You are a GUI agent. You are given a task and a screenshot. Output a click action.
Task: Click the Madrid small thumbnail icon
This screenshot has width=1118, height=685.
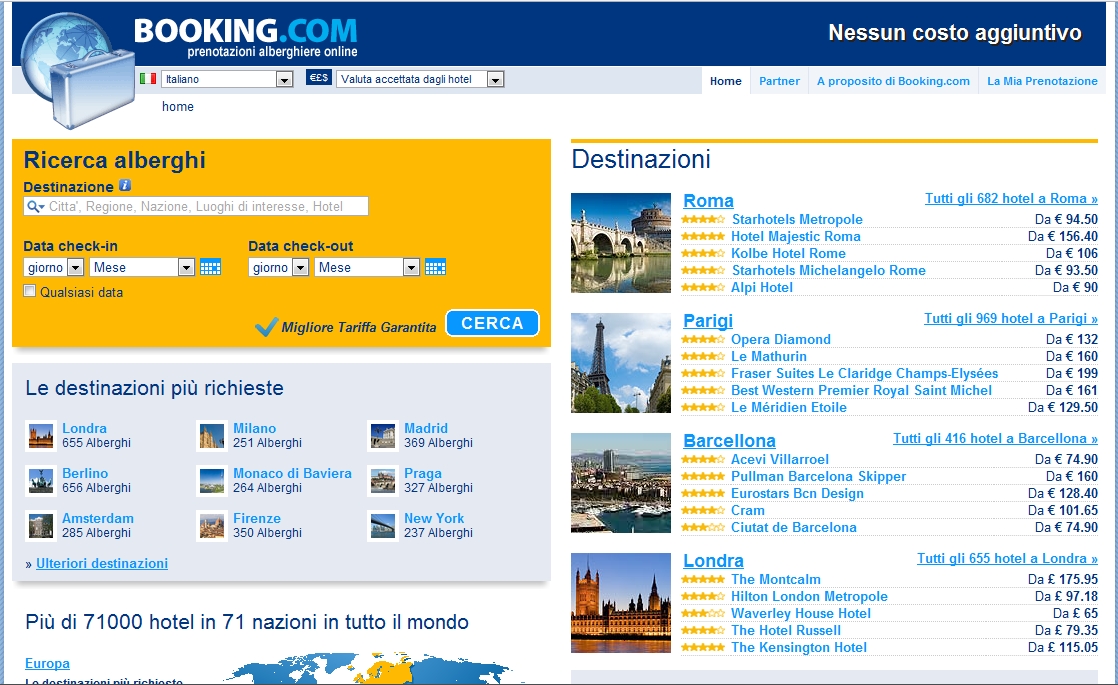click(383, 436)
